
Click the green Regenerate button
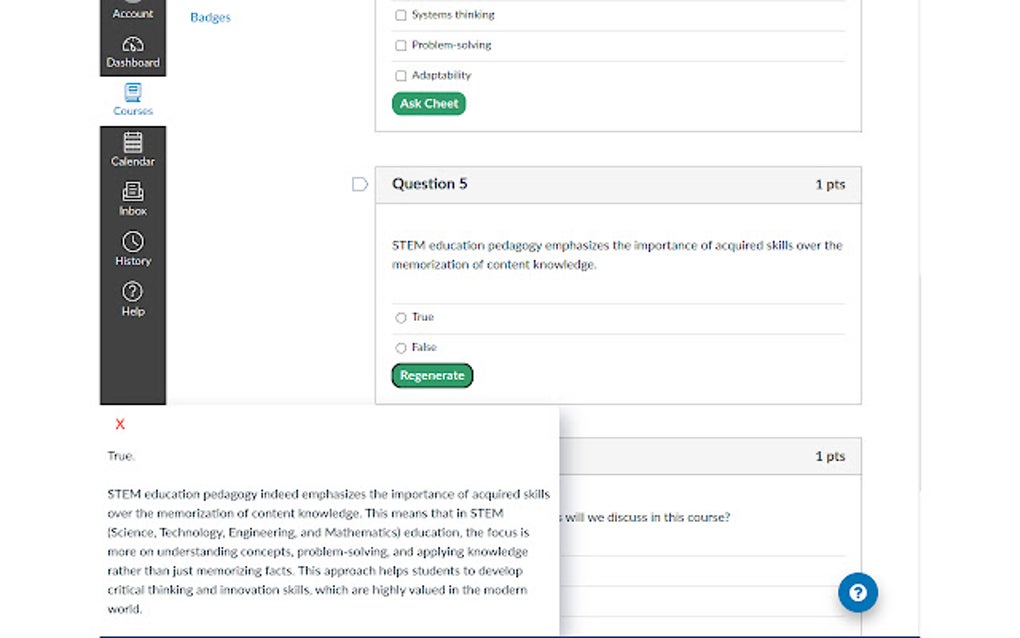coord(432,375)
